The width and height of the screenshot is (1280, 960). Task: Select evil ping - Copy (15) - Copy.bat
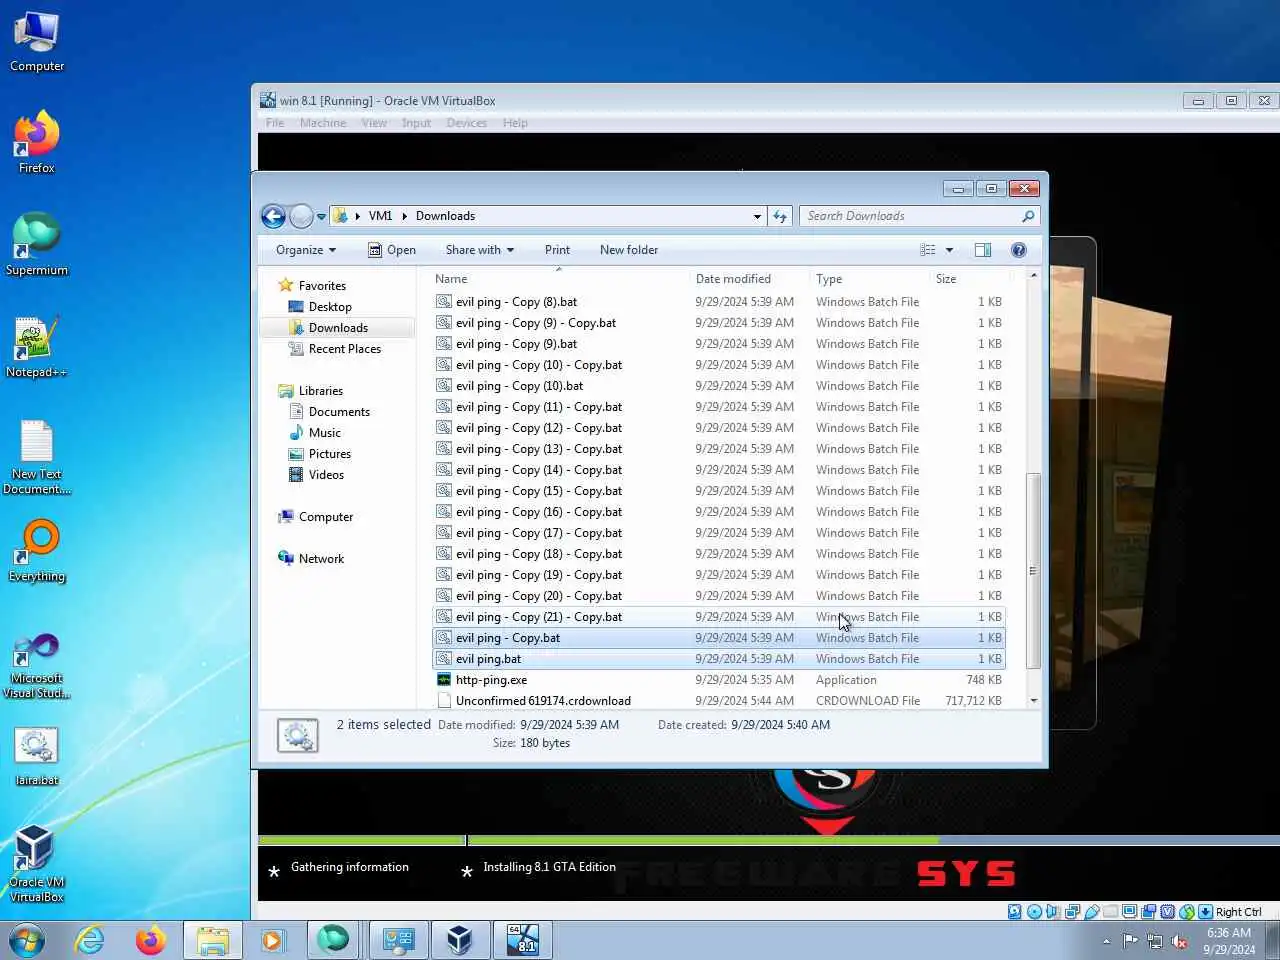coord(718,491)
